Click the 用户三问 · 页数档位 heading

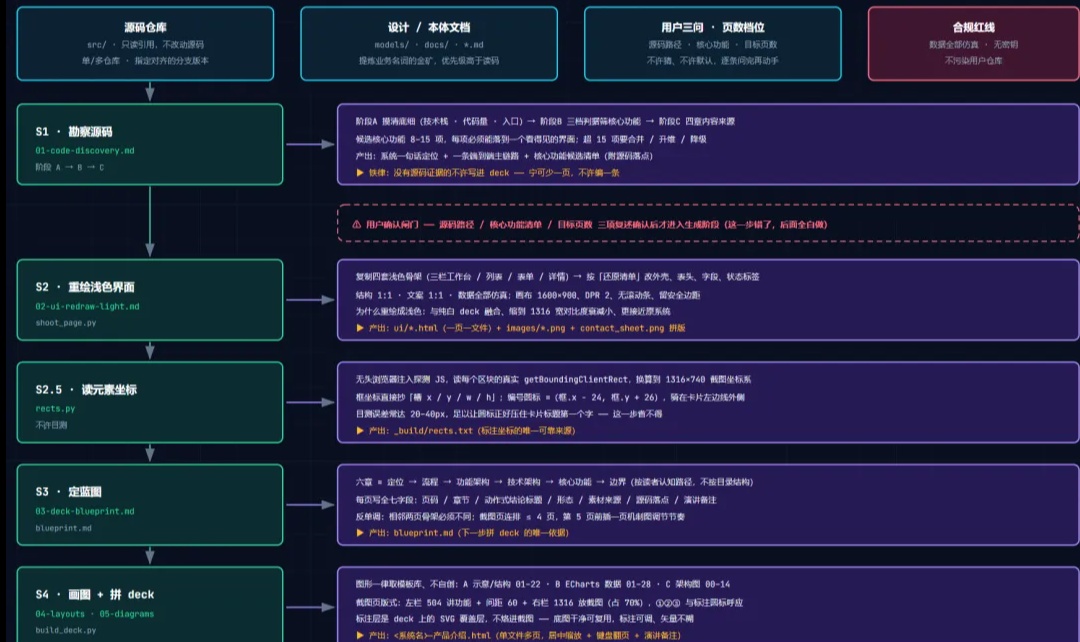(712, 28)
